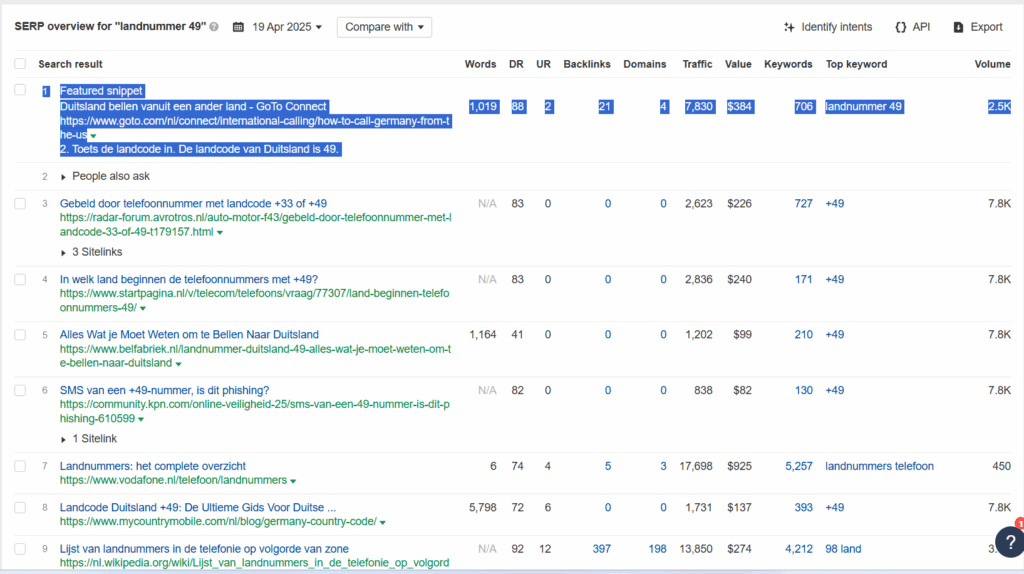Image resolution: width=1024 pixels, height=574 pixels.
Task: Click top keyword landnummers telefoon
Action: click(x=879, y=466)
